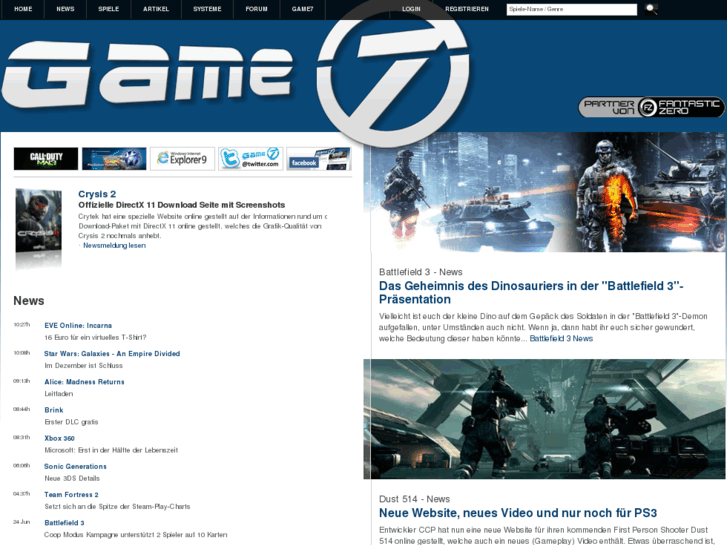Open the Game7 Twitter banner
Viewport: 727px width, 545px height.
[x=250, y=159]
